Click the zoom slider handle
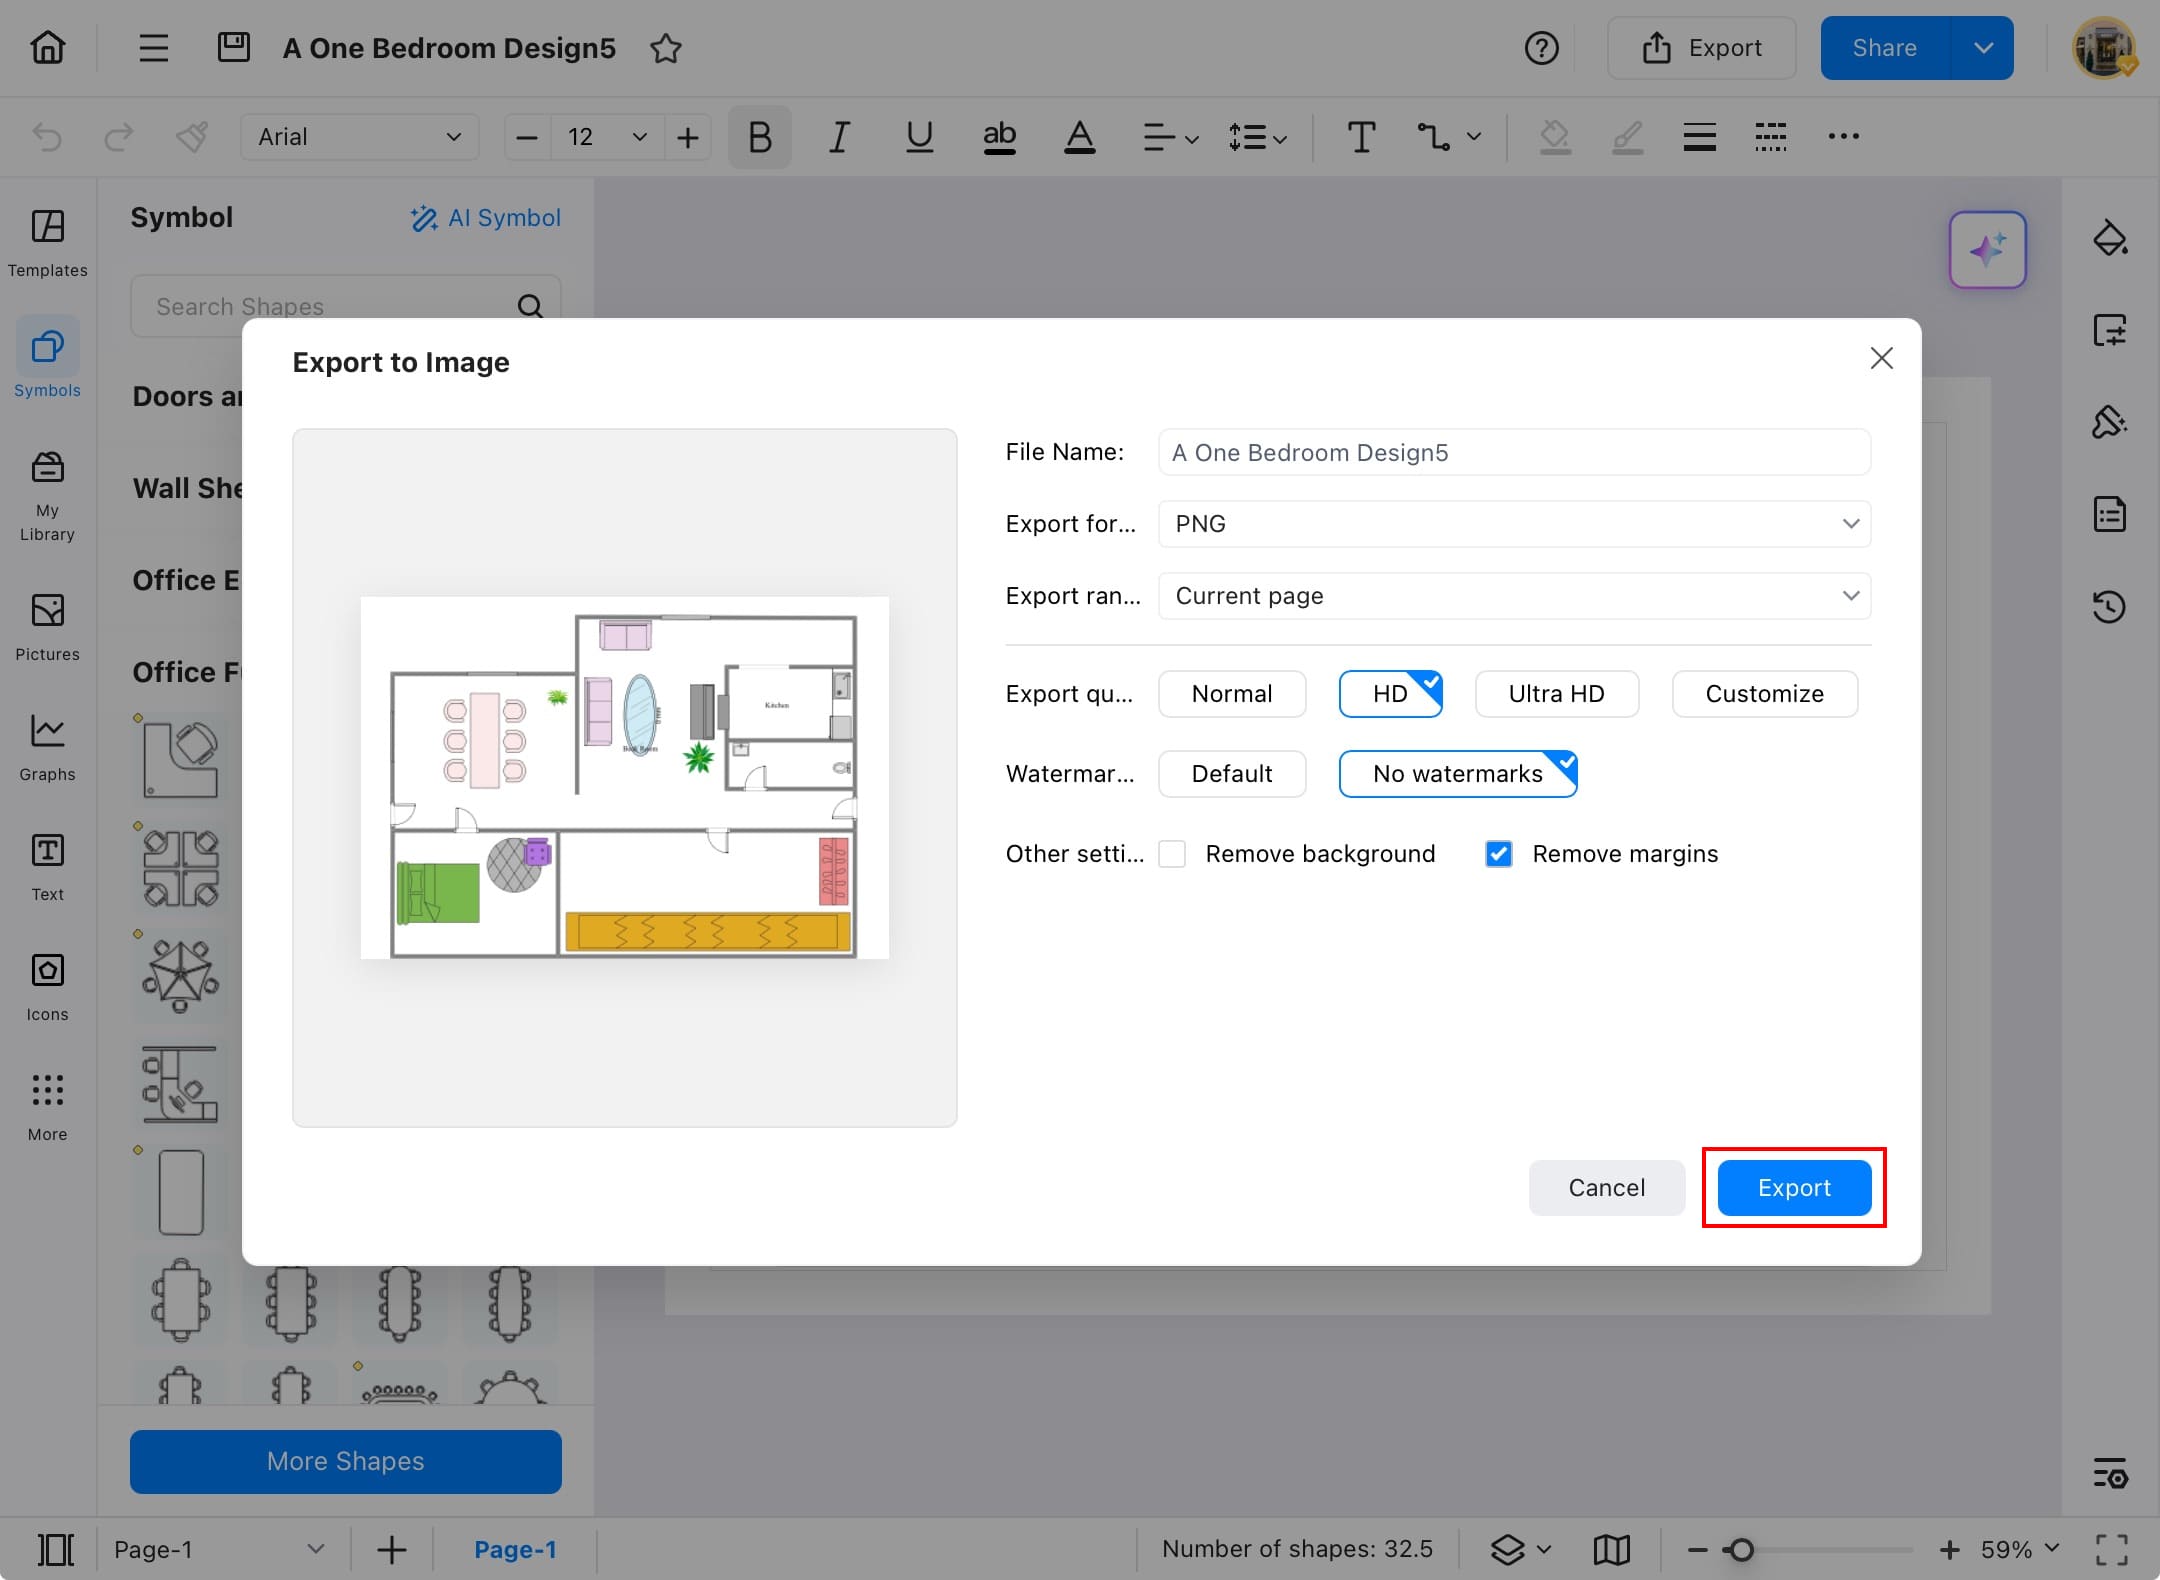The height and width of the screenshot is (1580, 2160). [x=1741, y=1550]
